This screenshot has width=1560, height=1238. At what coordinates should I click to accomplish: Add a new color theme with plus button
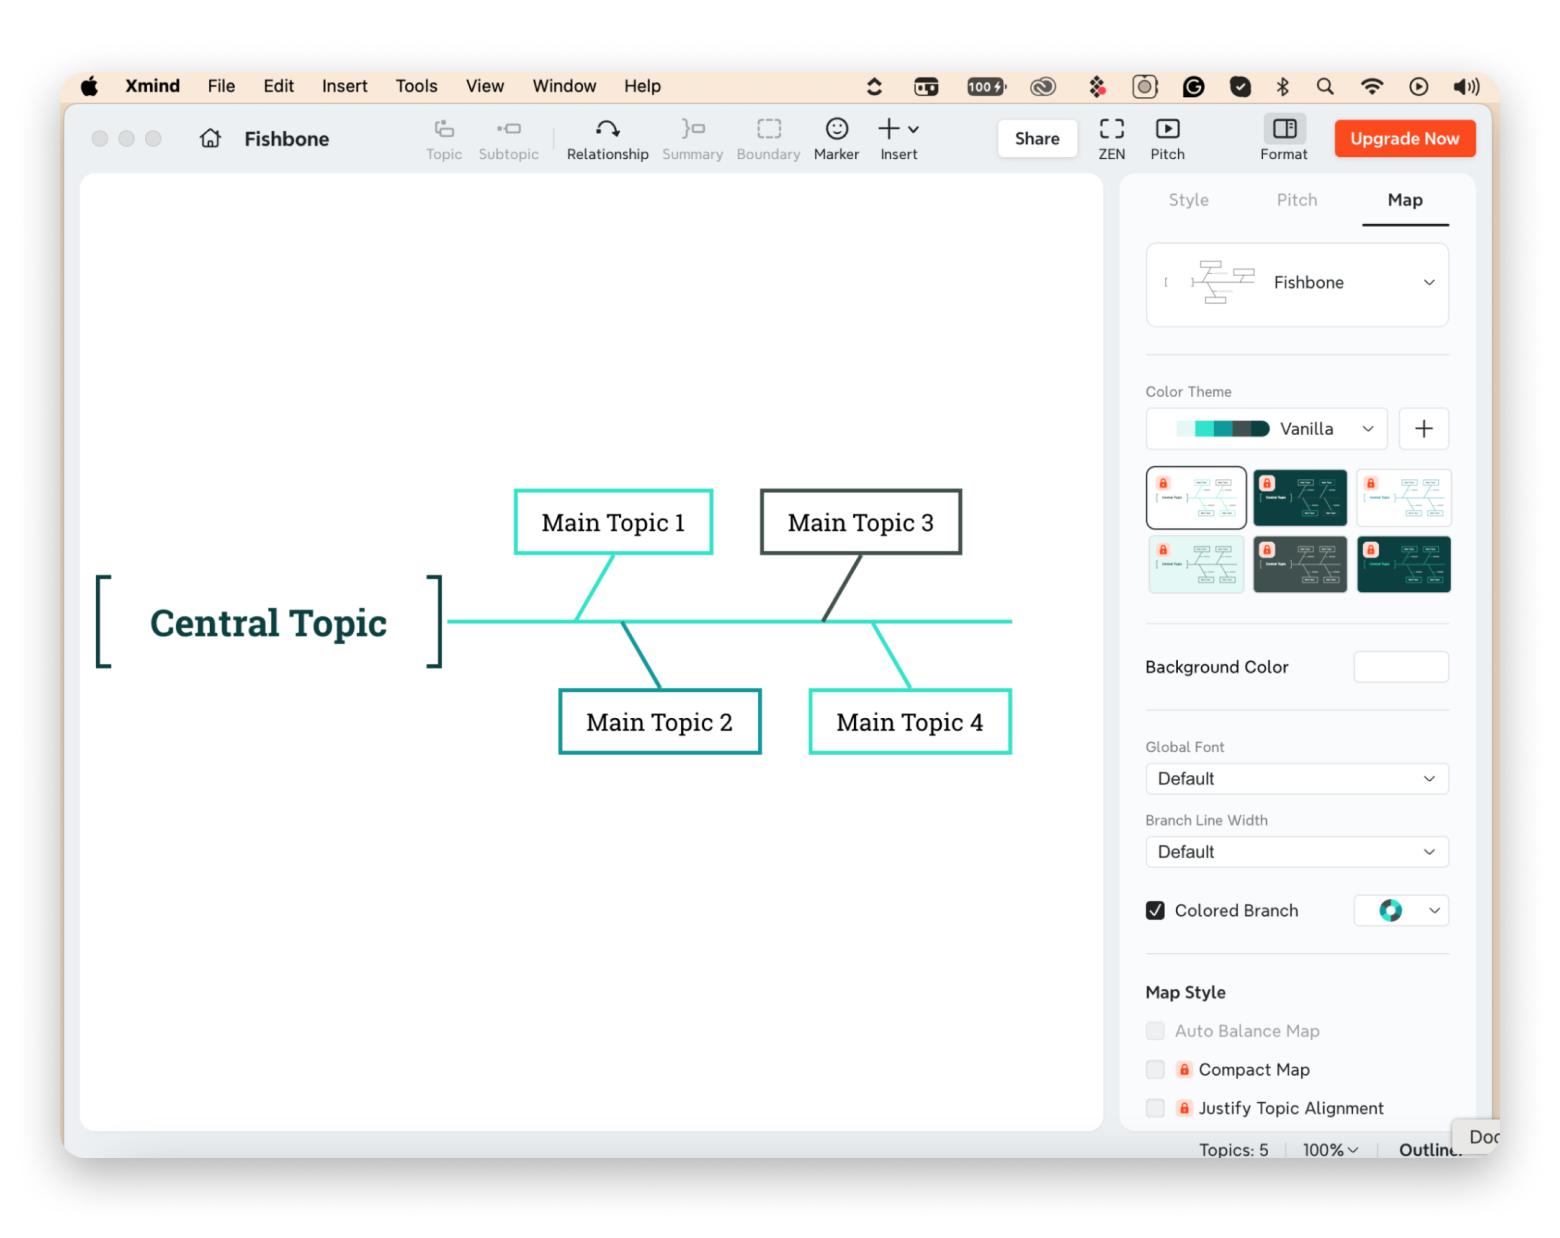(x=1423, y=429)
